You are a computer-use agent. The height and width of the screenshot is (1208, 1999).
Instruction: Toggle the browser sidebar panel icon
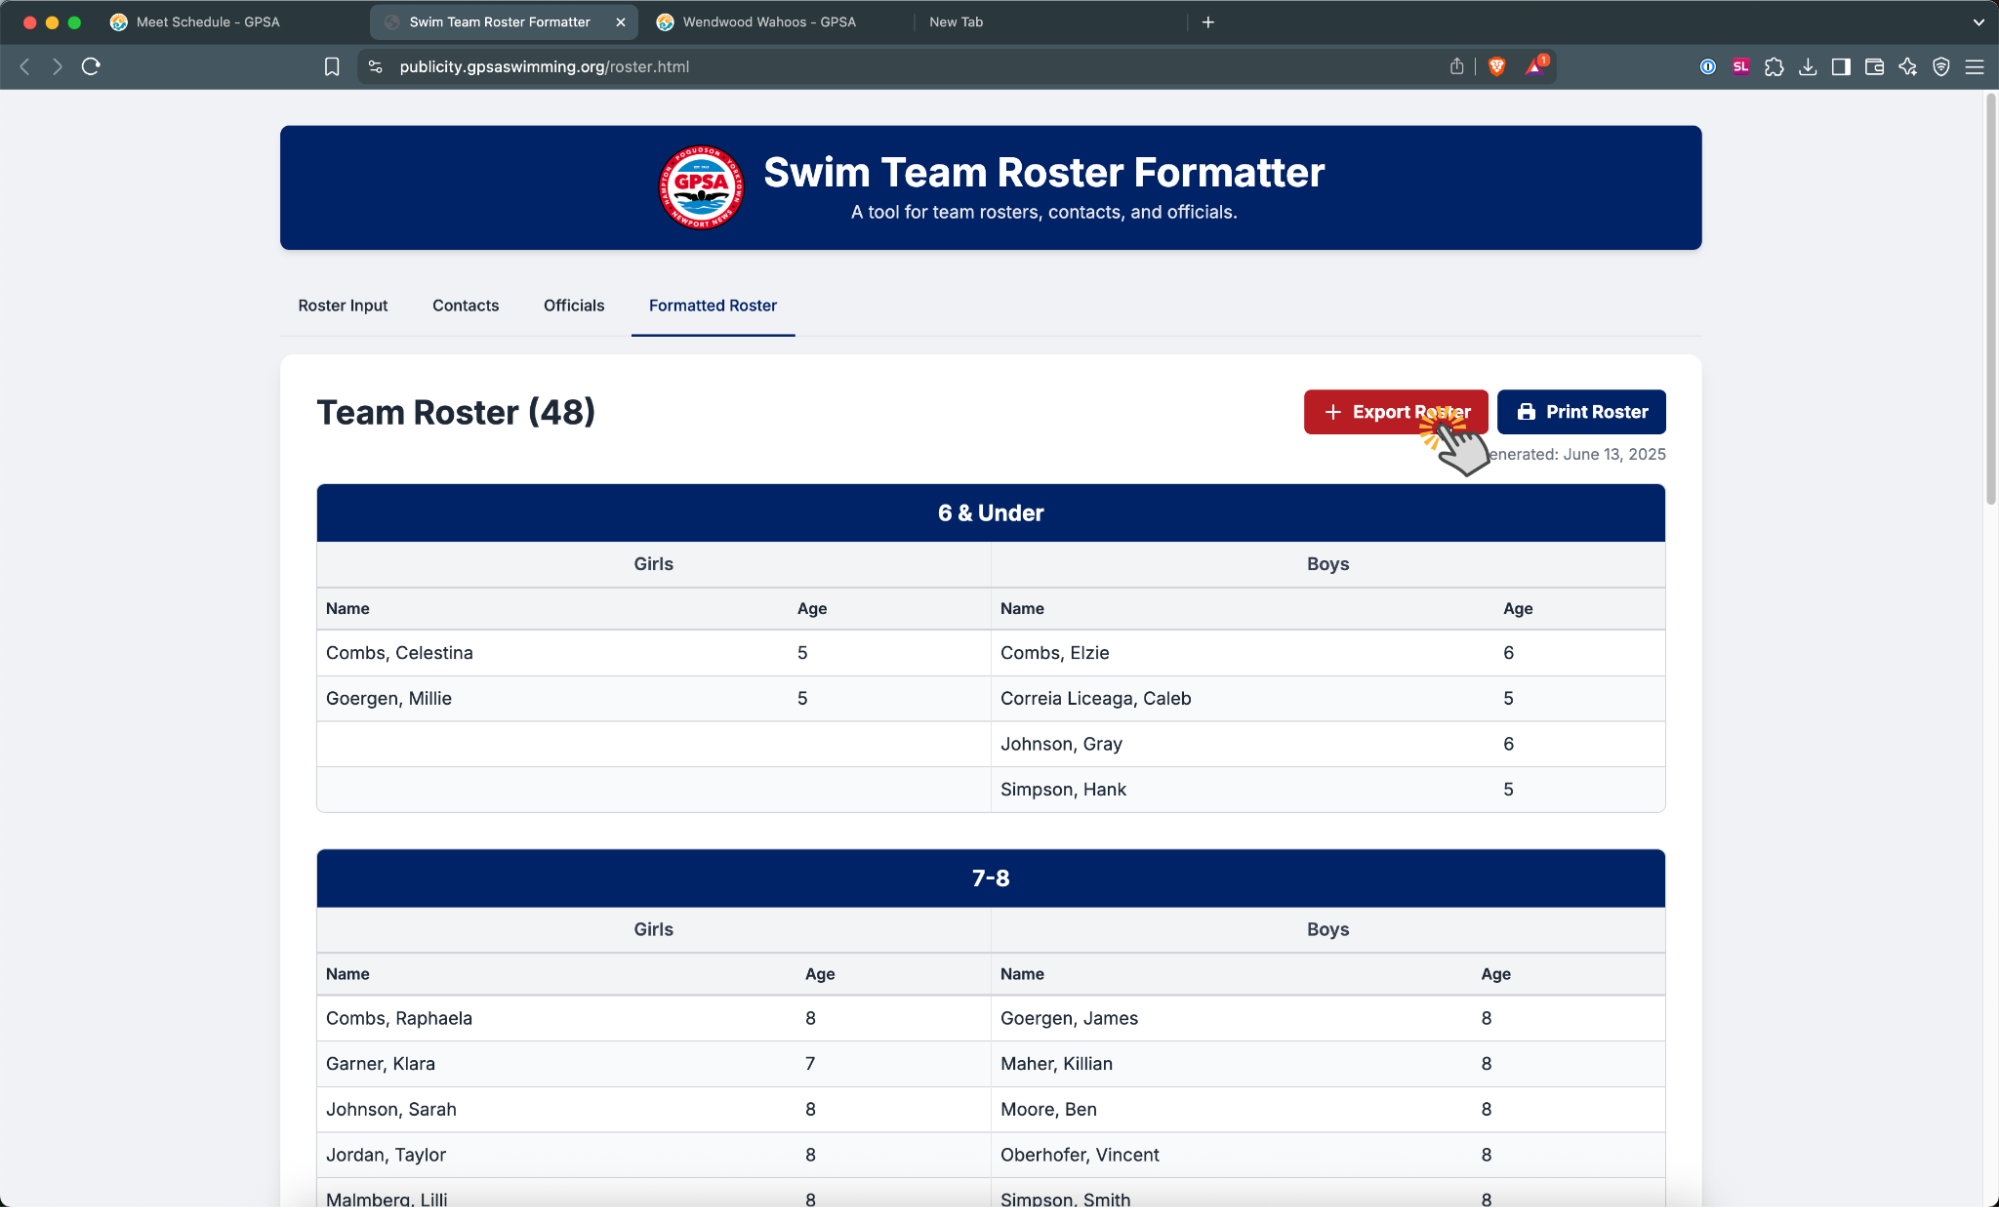1841,66
